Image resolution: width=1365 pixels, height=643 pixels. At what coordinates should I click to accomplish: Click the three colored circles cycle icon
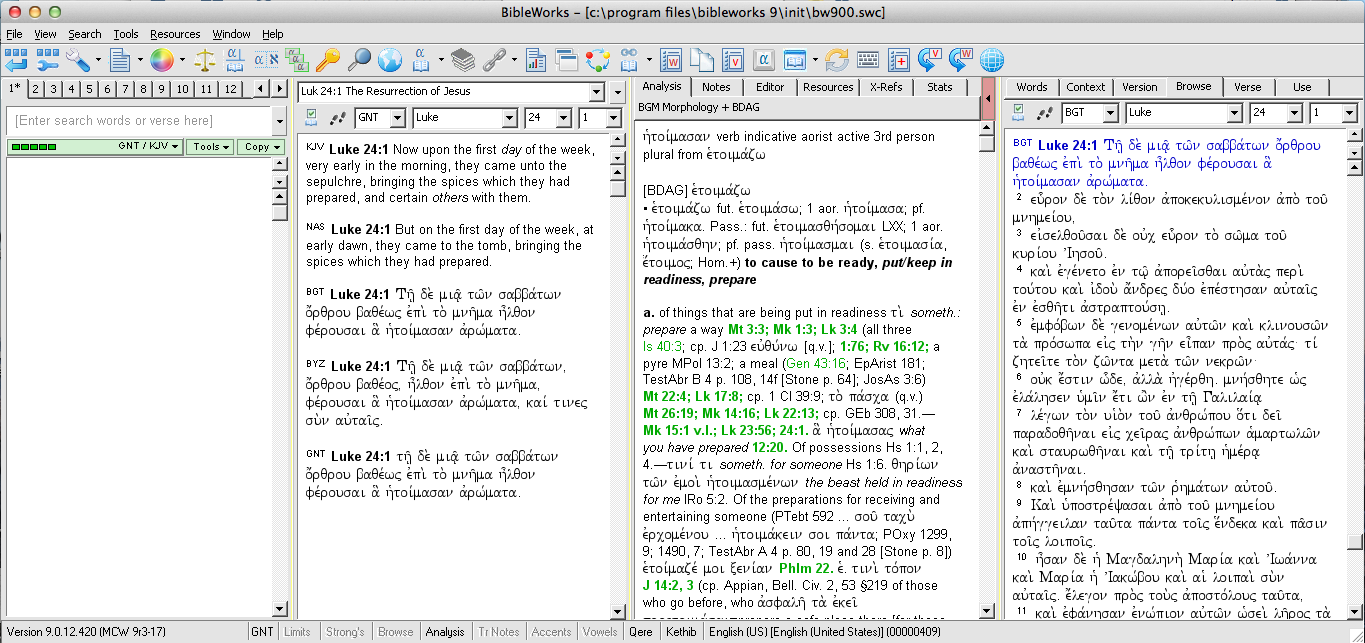pyautogui.click(x=598, y=60)
